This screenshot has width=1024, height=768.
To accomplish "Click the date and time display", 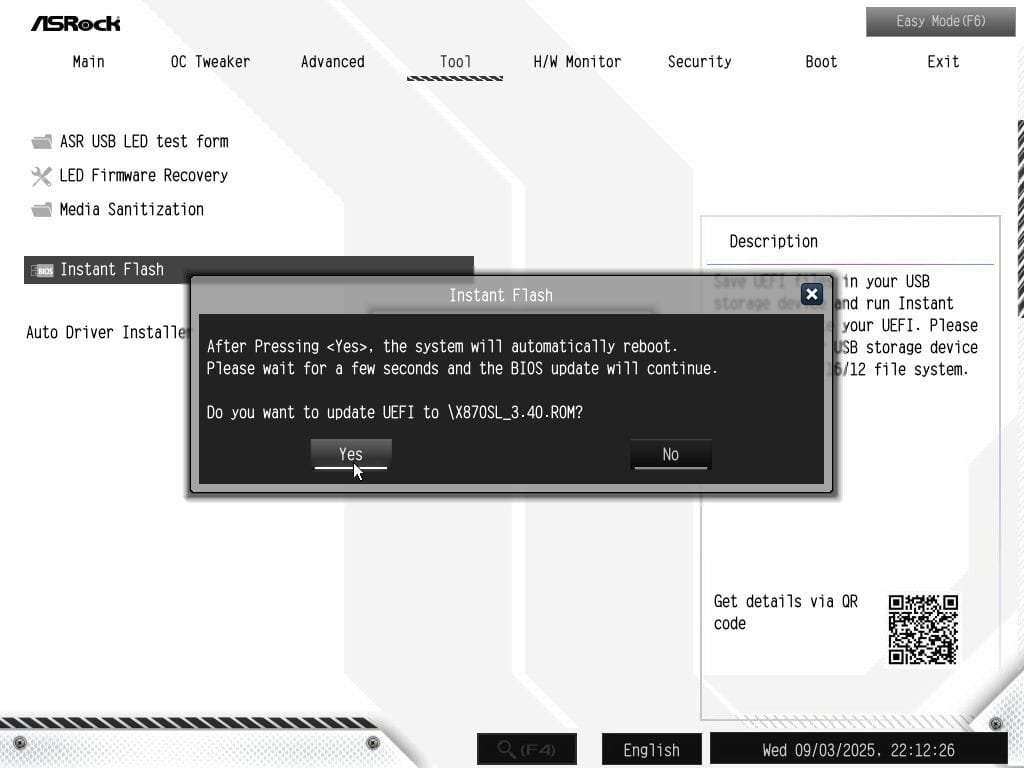I will (x=858, y=749).
